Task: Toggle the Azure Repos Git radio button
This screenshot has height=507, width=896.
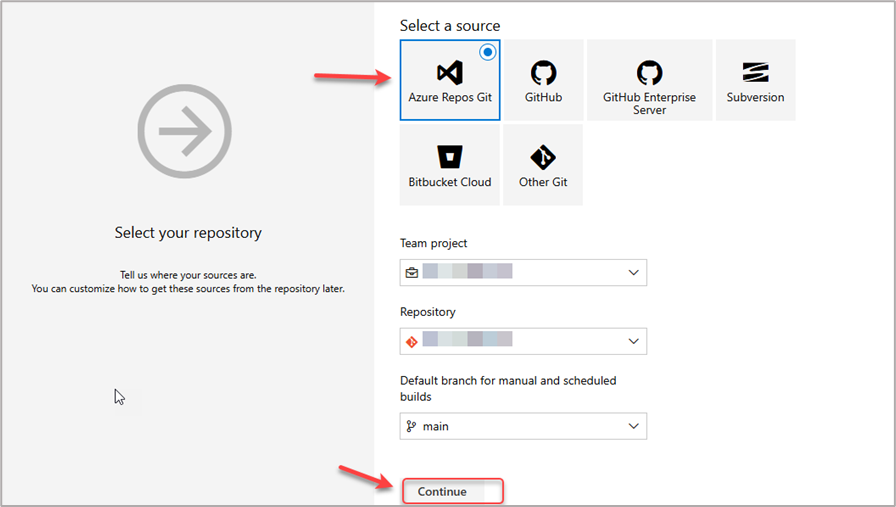Action: tap(488, 52)
